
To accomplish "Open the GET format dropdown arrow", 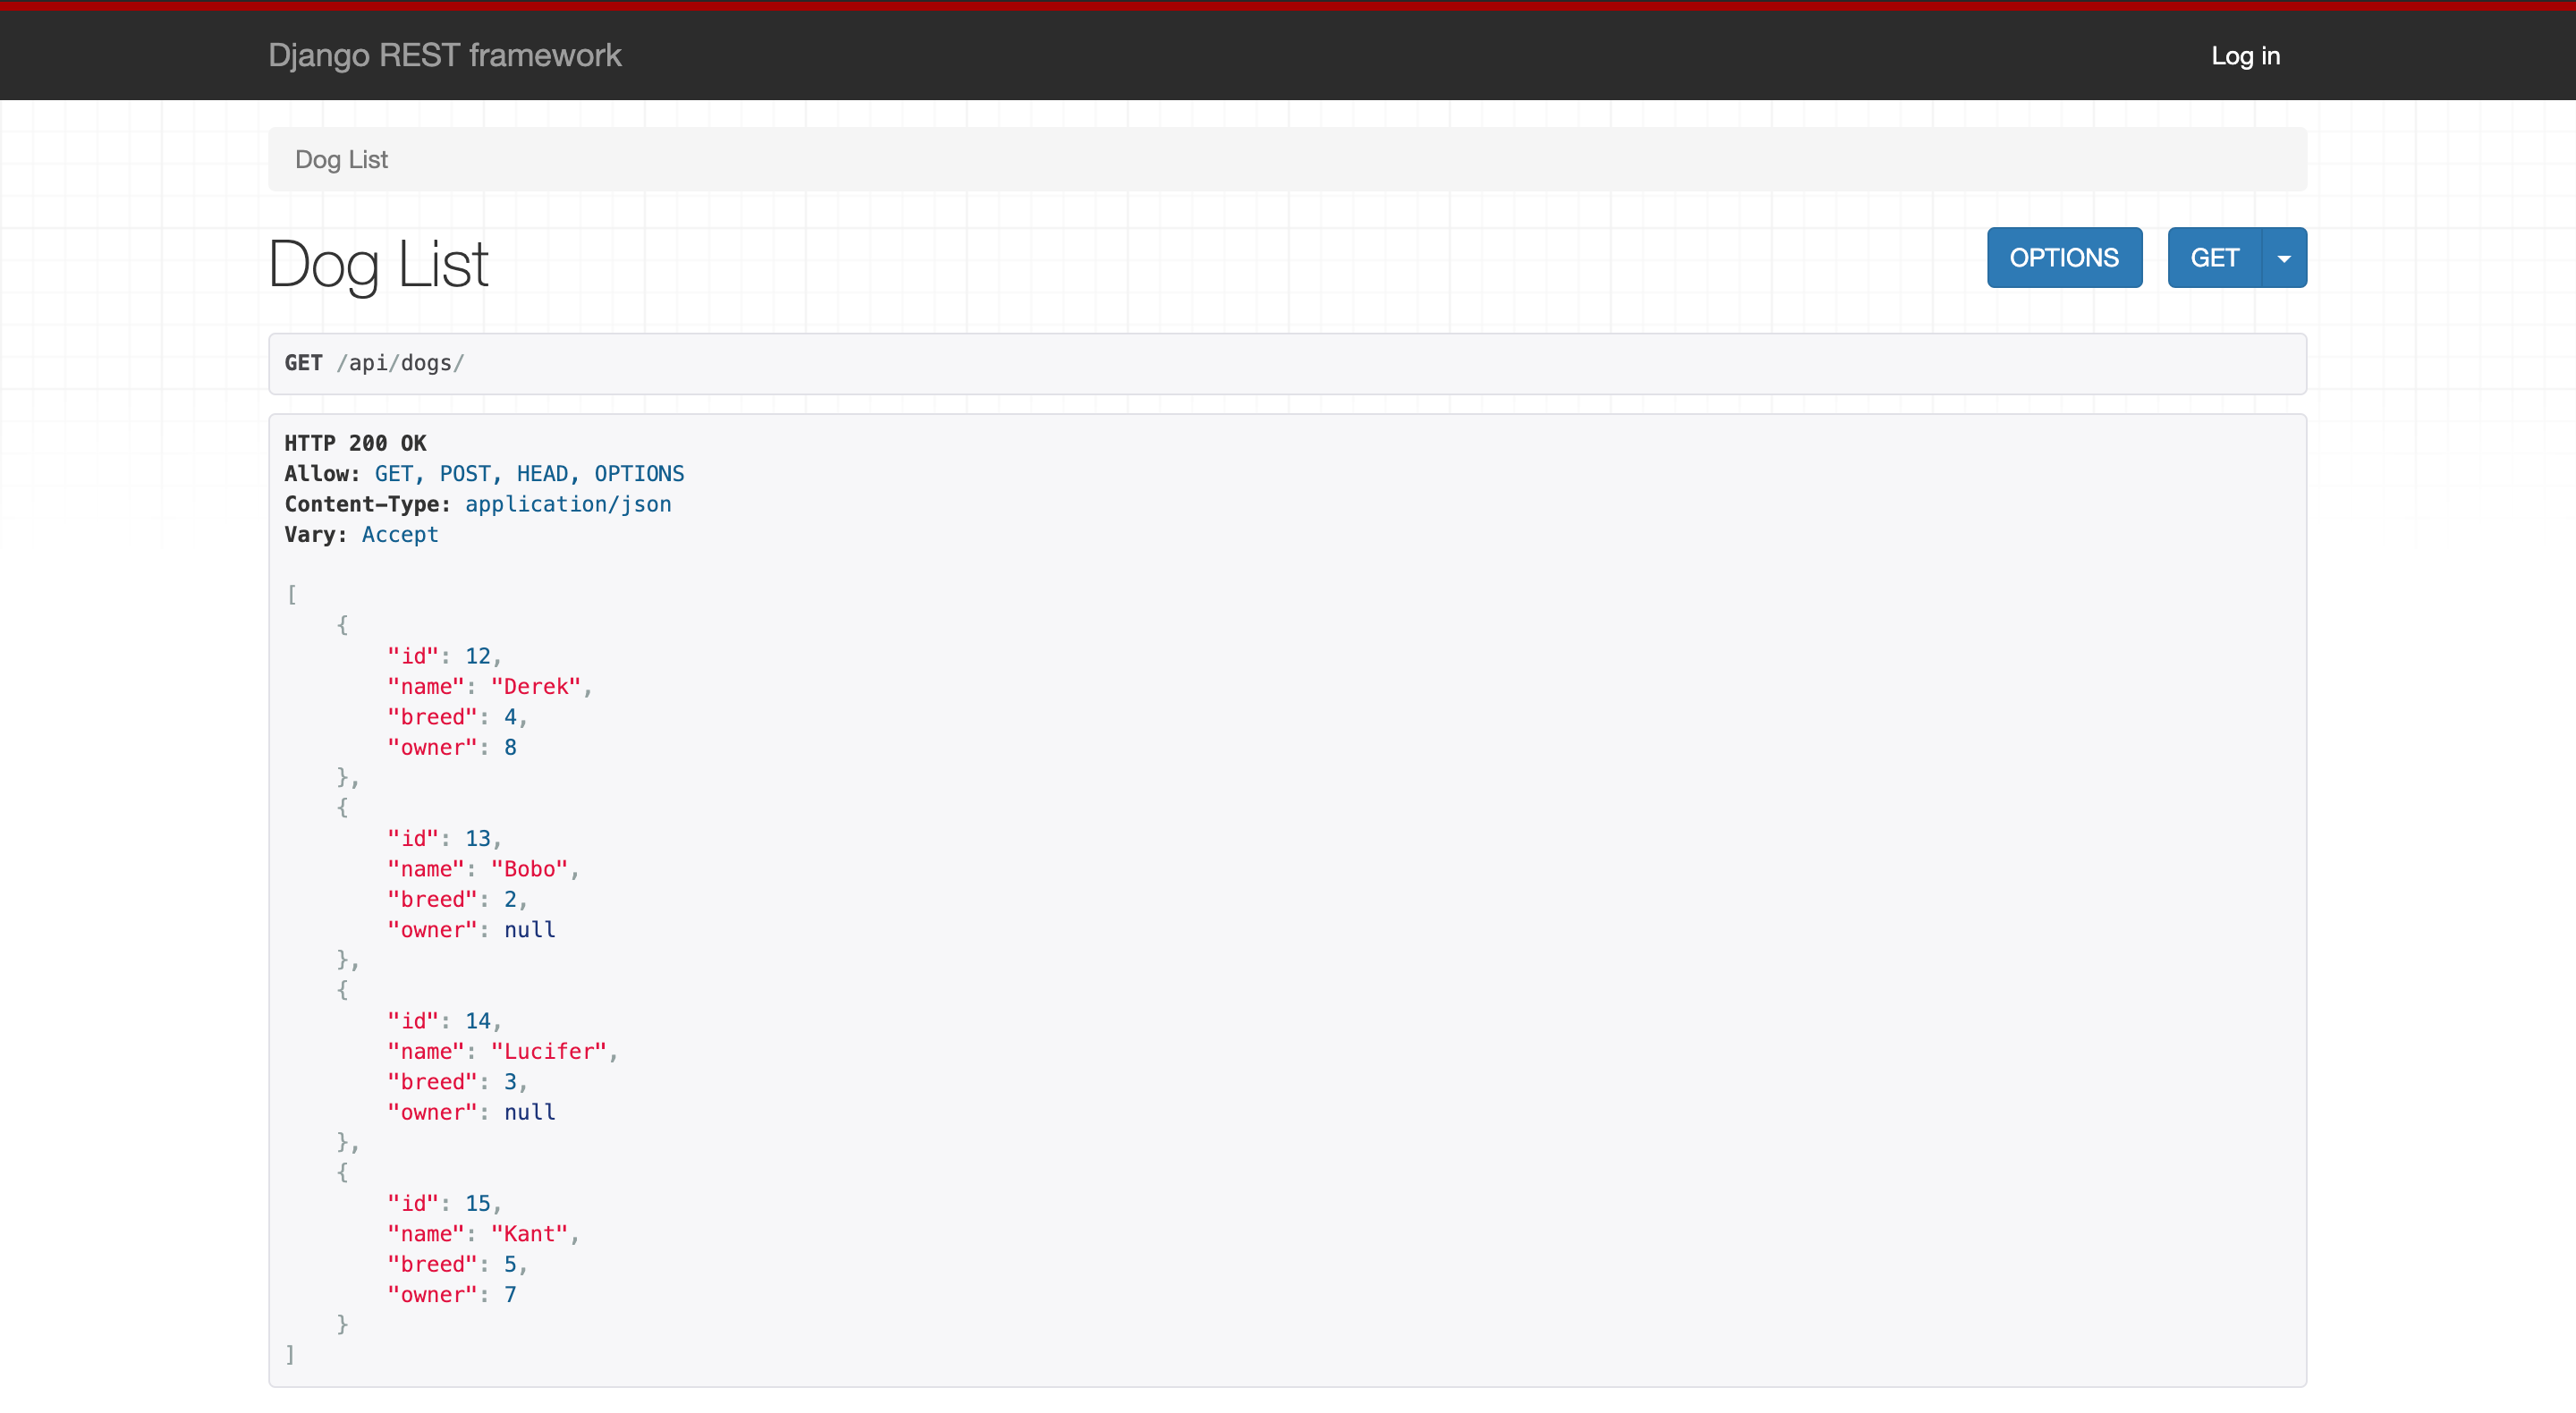I will (2285, 257).
